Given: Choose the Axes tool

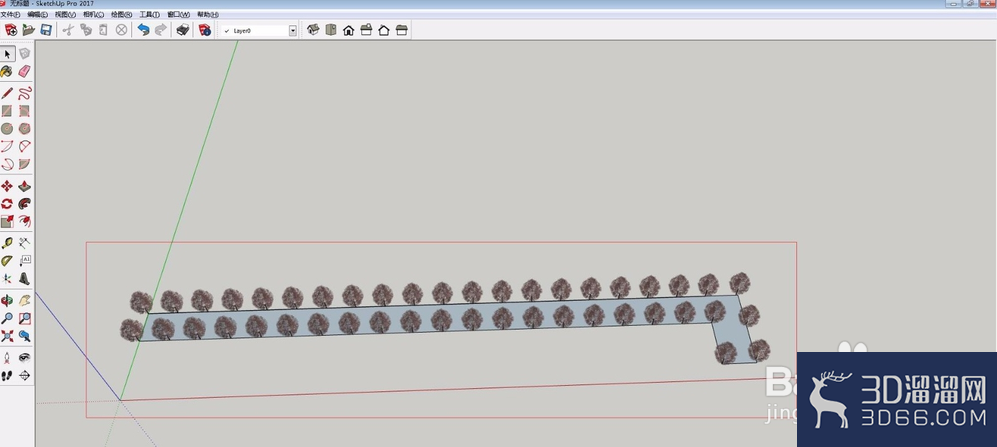Looking at the screenshot, I should pyautogui.click(x=7, y=279).
